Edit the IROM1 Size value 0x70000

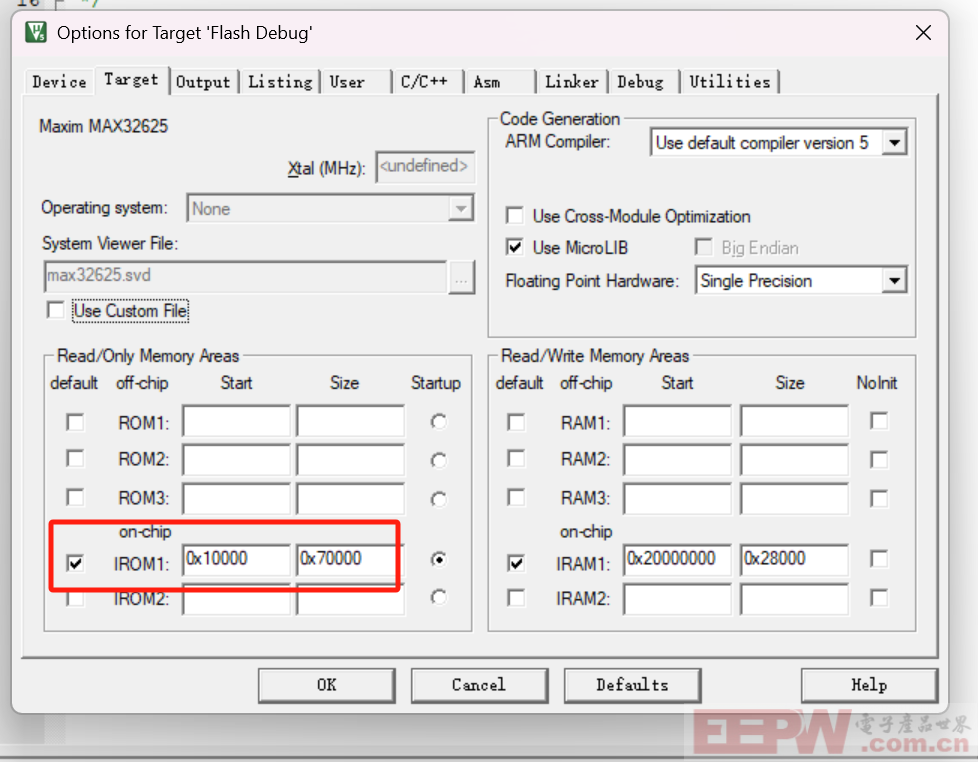point(351,559)
